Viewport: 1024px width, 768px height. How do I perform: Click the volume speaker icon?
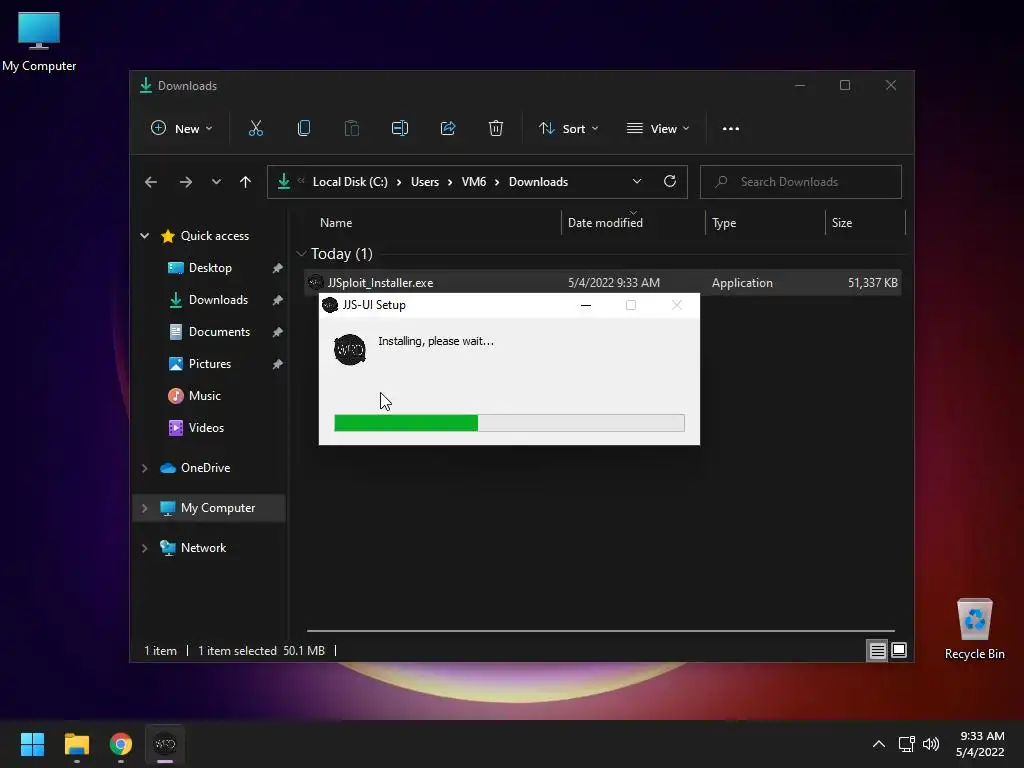[931, 744]
